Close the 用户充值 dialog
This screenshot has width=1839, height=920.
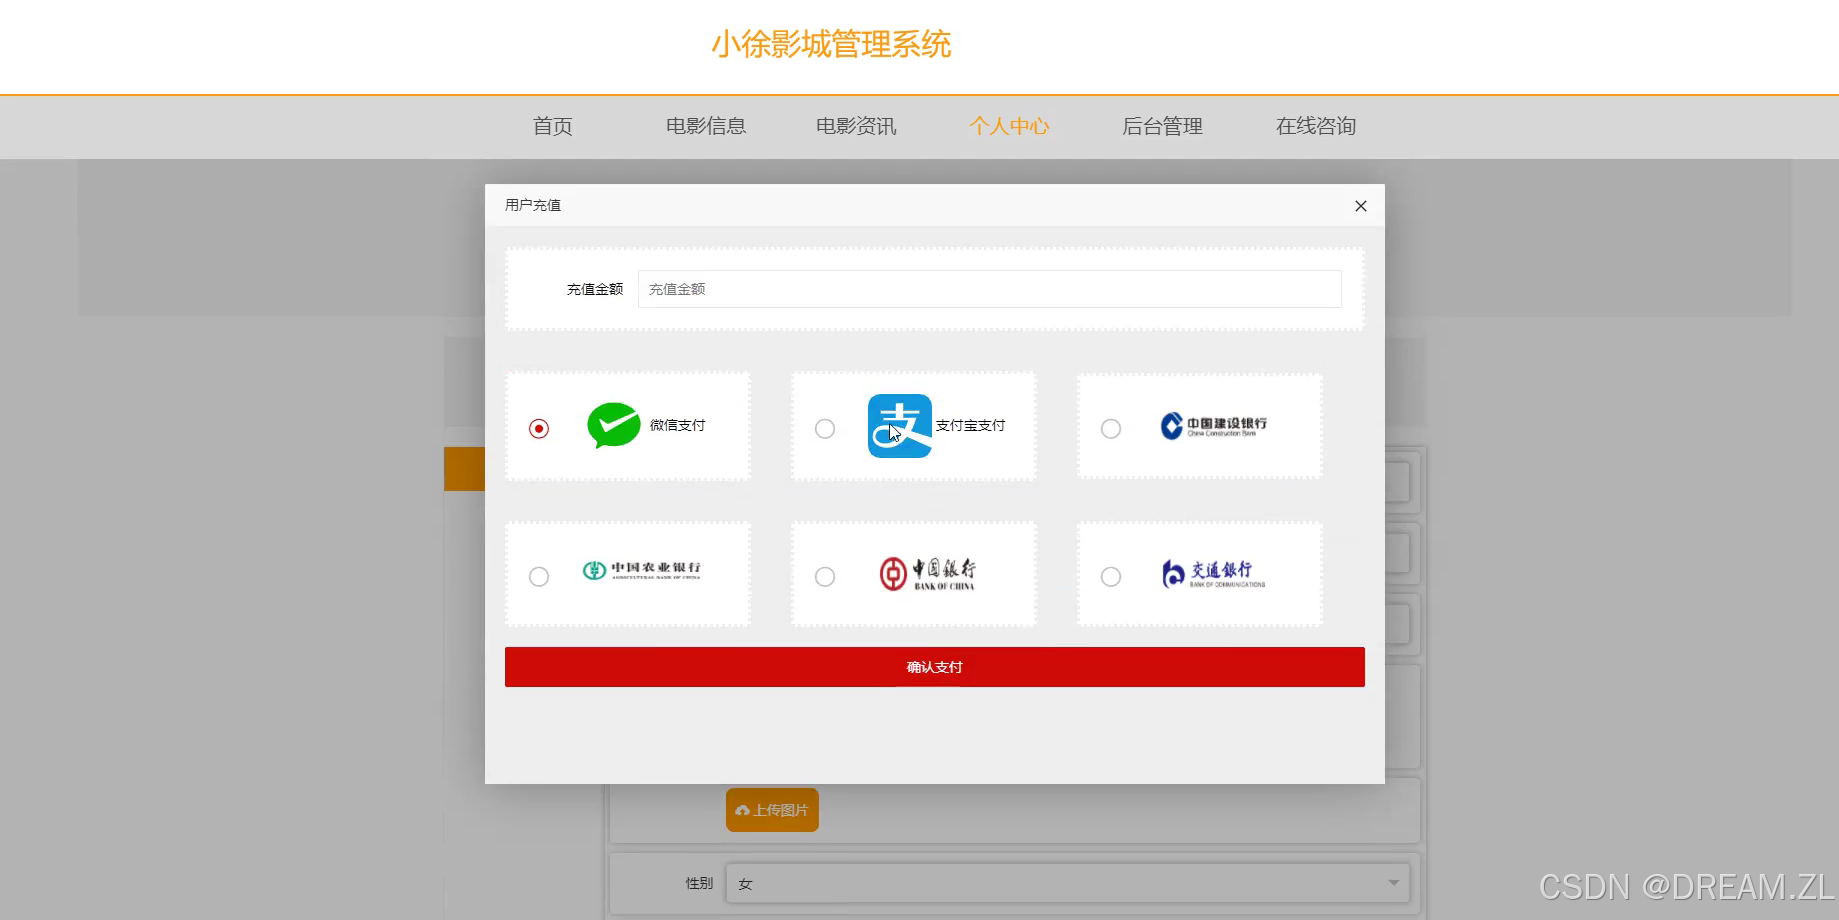(1360, 206)
